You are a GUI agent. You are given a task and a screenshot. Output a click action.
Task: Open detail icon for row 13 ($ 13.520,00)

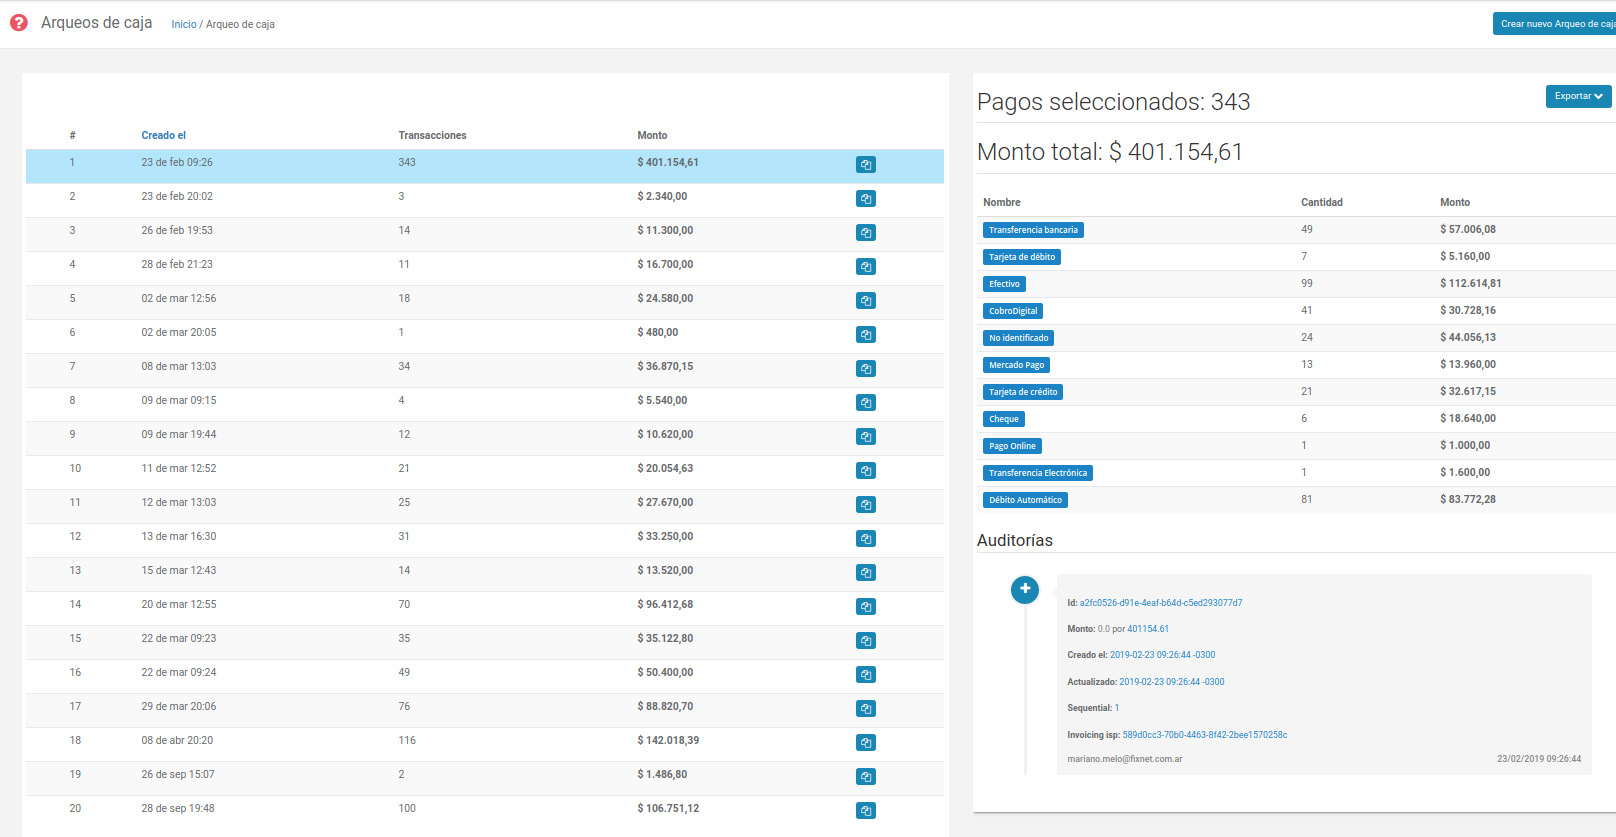pyautogui.click(x=866, y=573)
